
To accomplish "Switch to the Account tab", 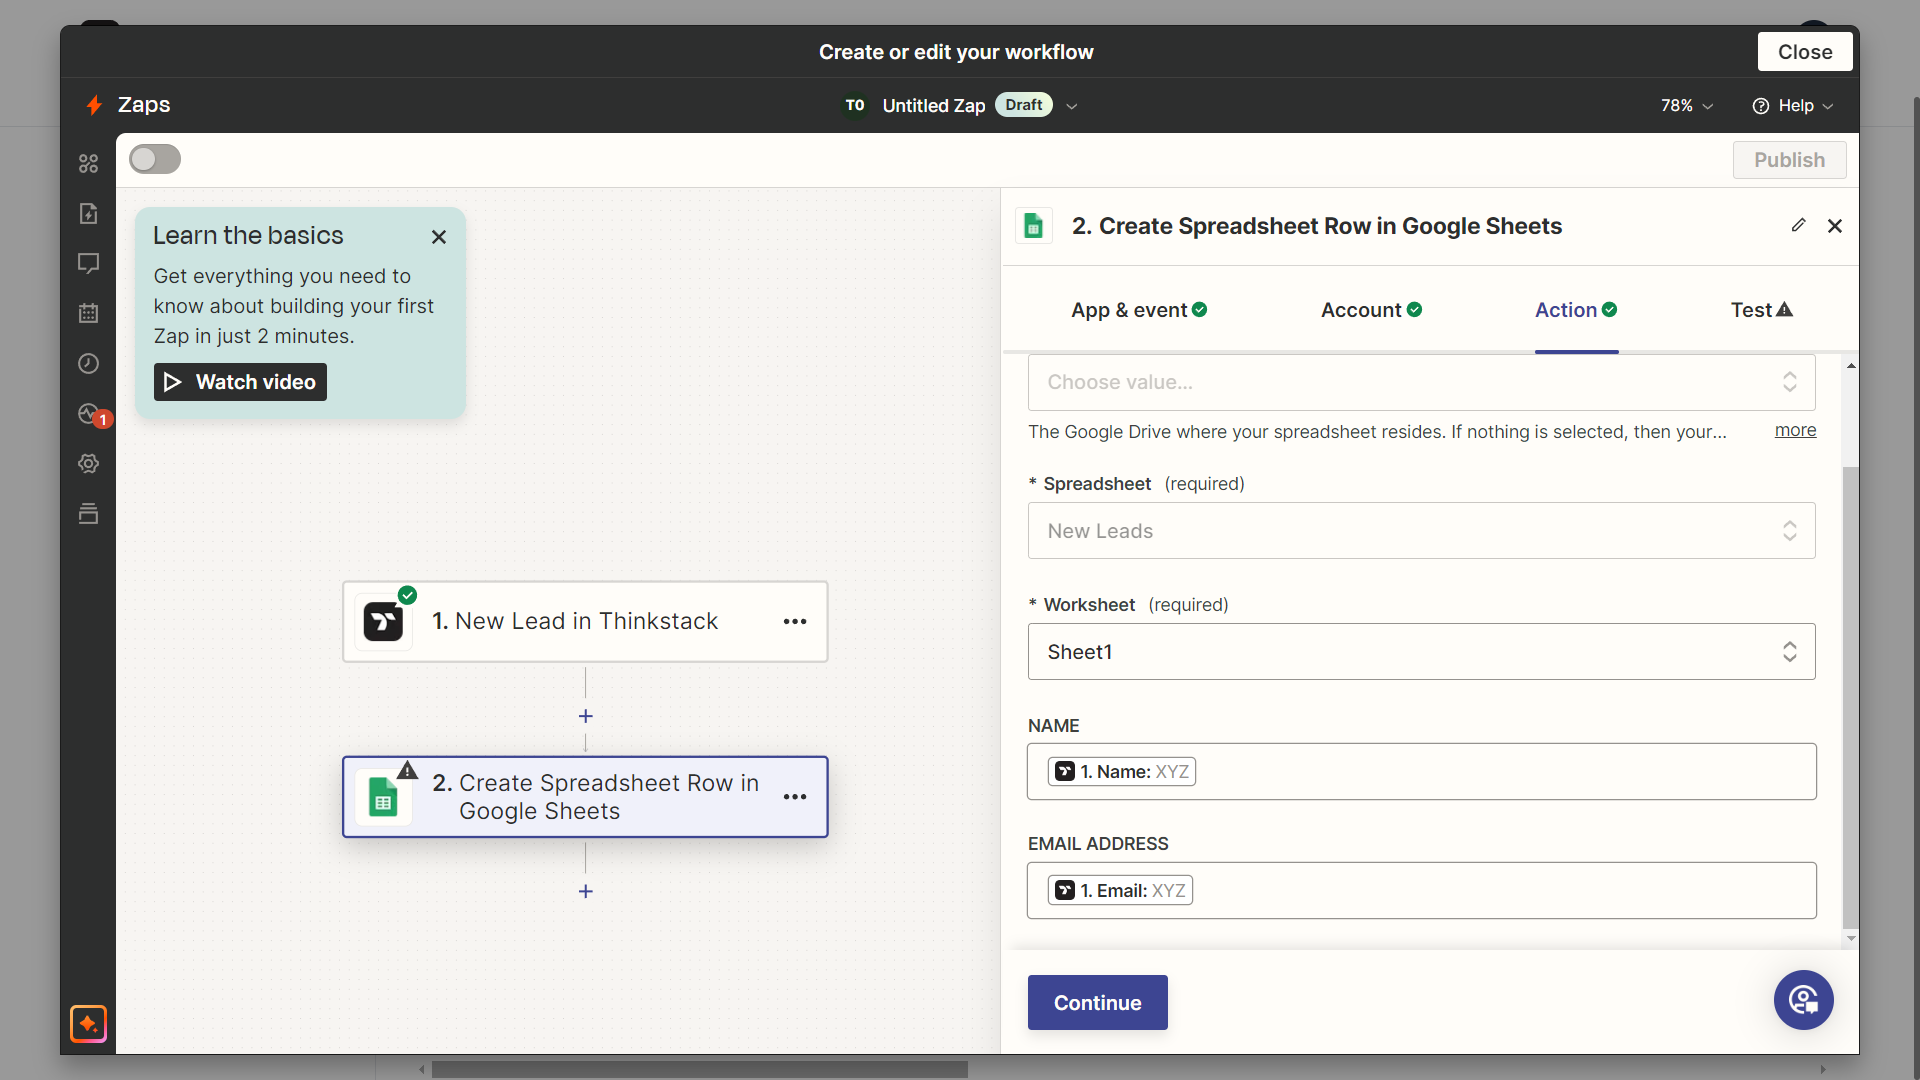I will [1371, 310].
